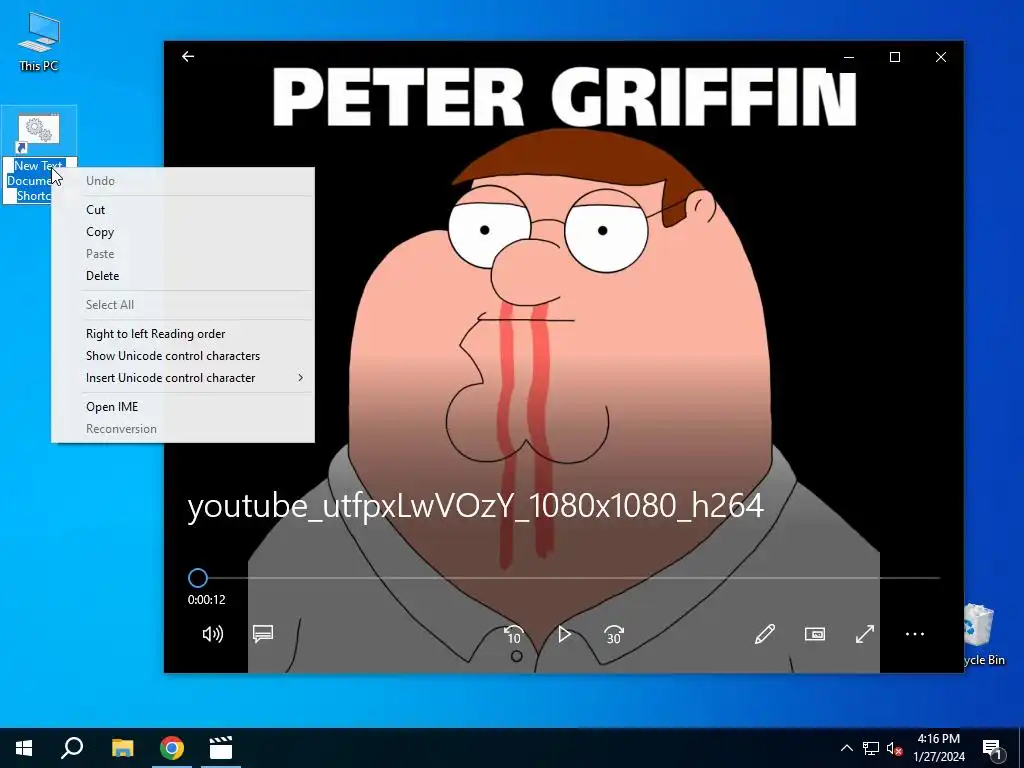Click the back arrow in the video player
1024x768 pixels.
click(x=188, y=57)
